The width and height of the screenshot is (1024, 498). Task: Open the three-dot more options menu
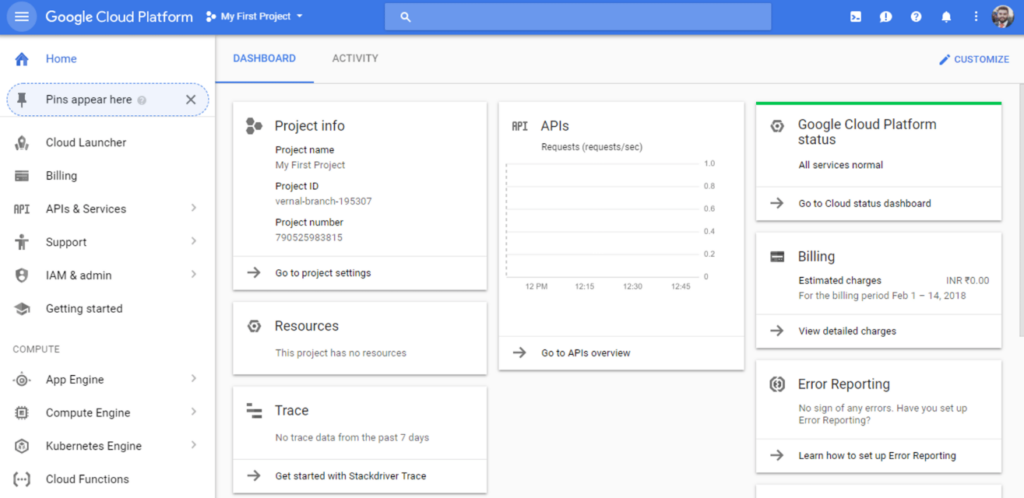point(976,17)
